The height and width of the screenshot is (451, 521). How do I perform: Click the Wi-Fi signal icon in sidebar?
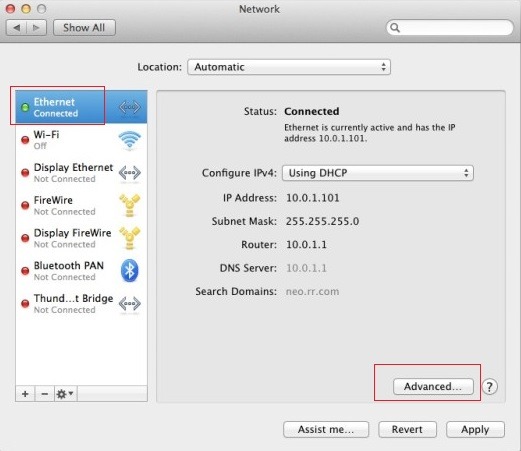(x=129, y=140)
